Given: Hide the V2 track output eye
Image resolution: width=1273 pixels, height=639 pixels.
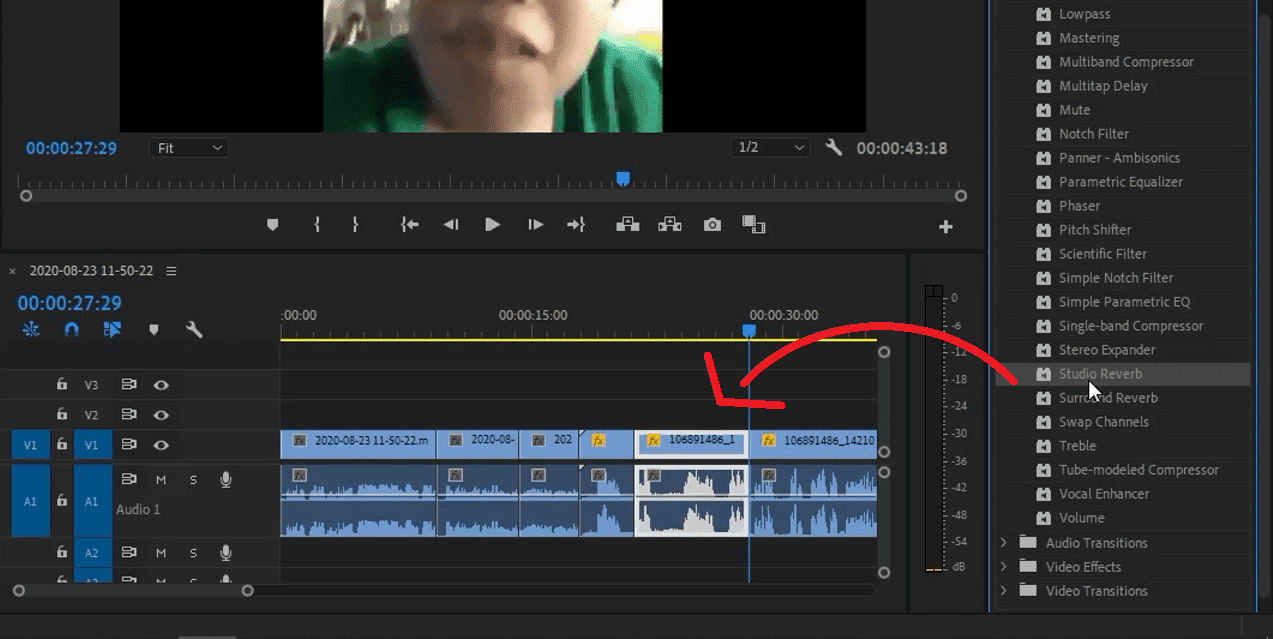Looking at the screenshot, I should (x=161, y=414).
